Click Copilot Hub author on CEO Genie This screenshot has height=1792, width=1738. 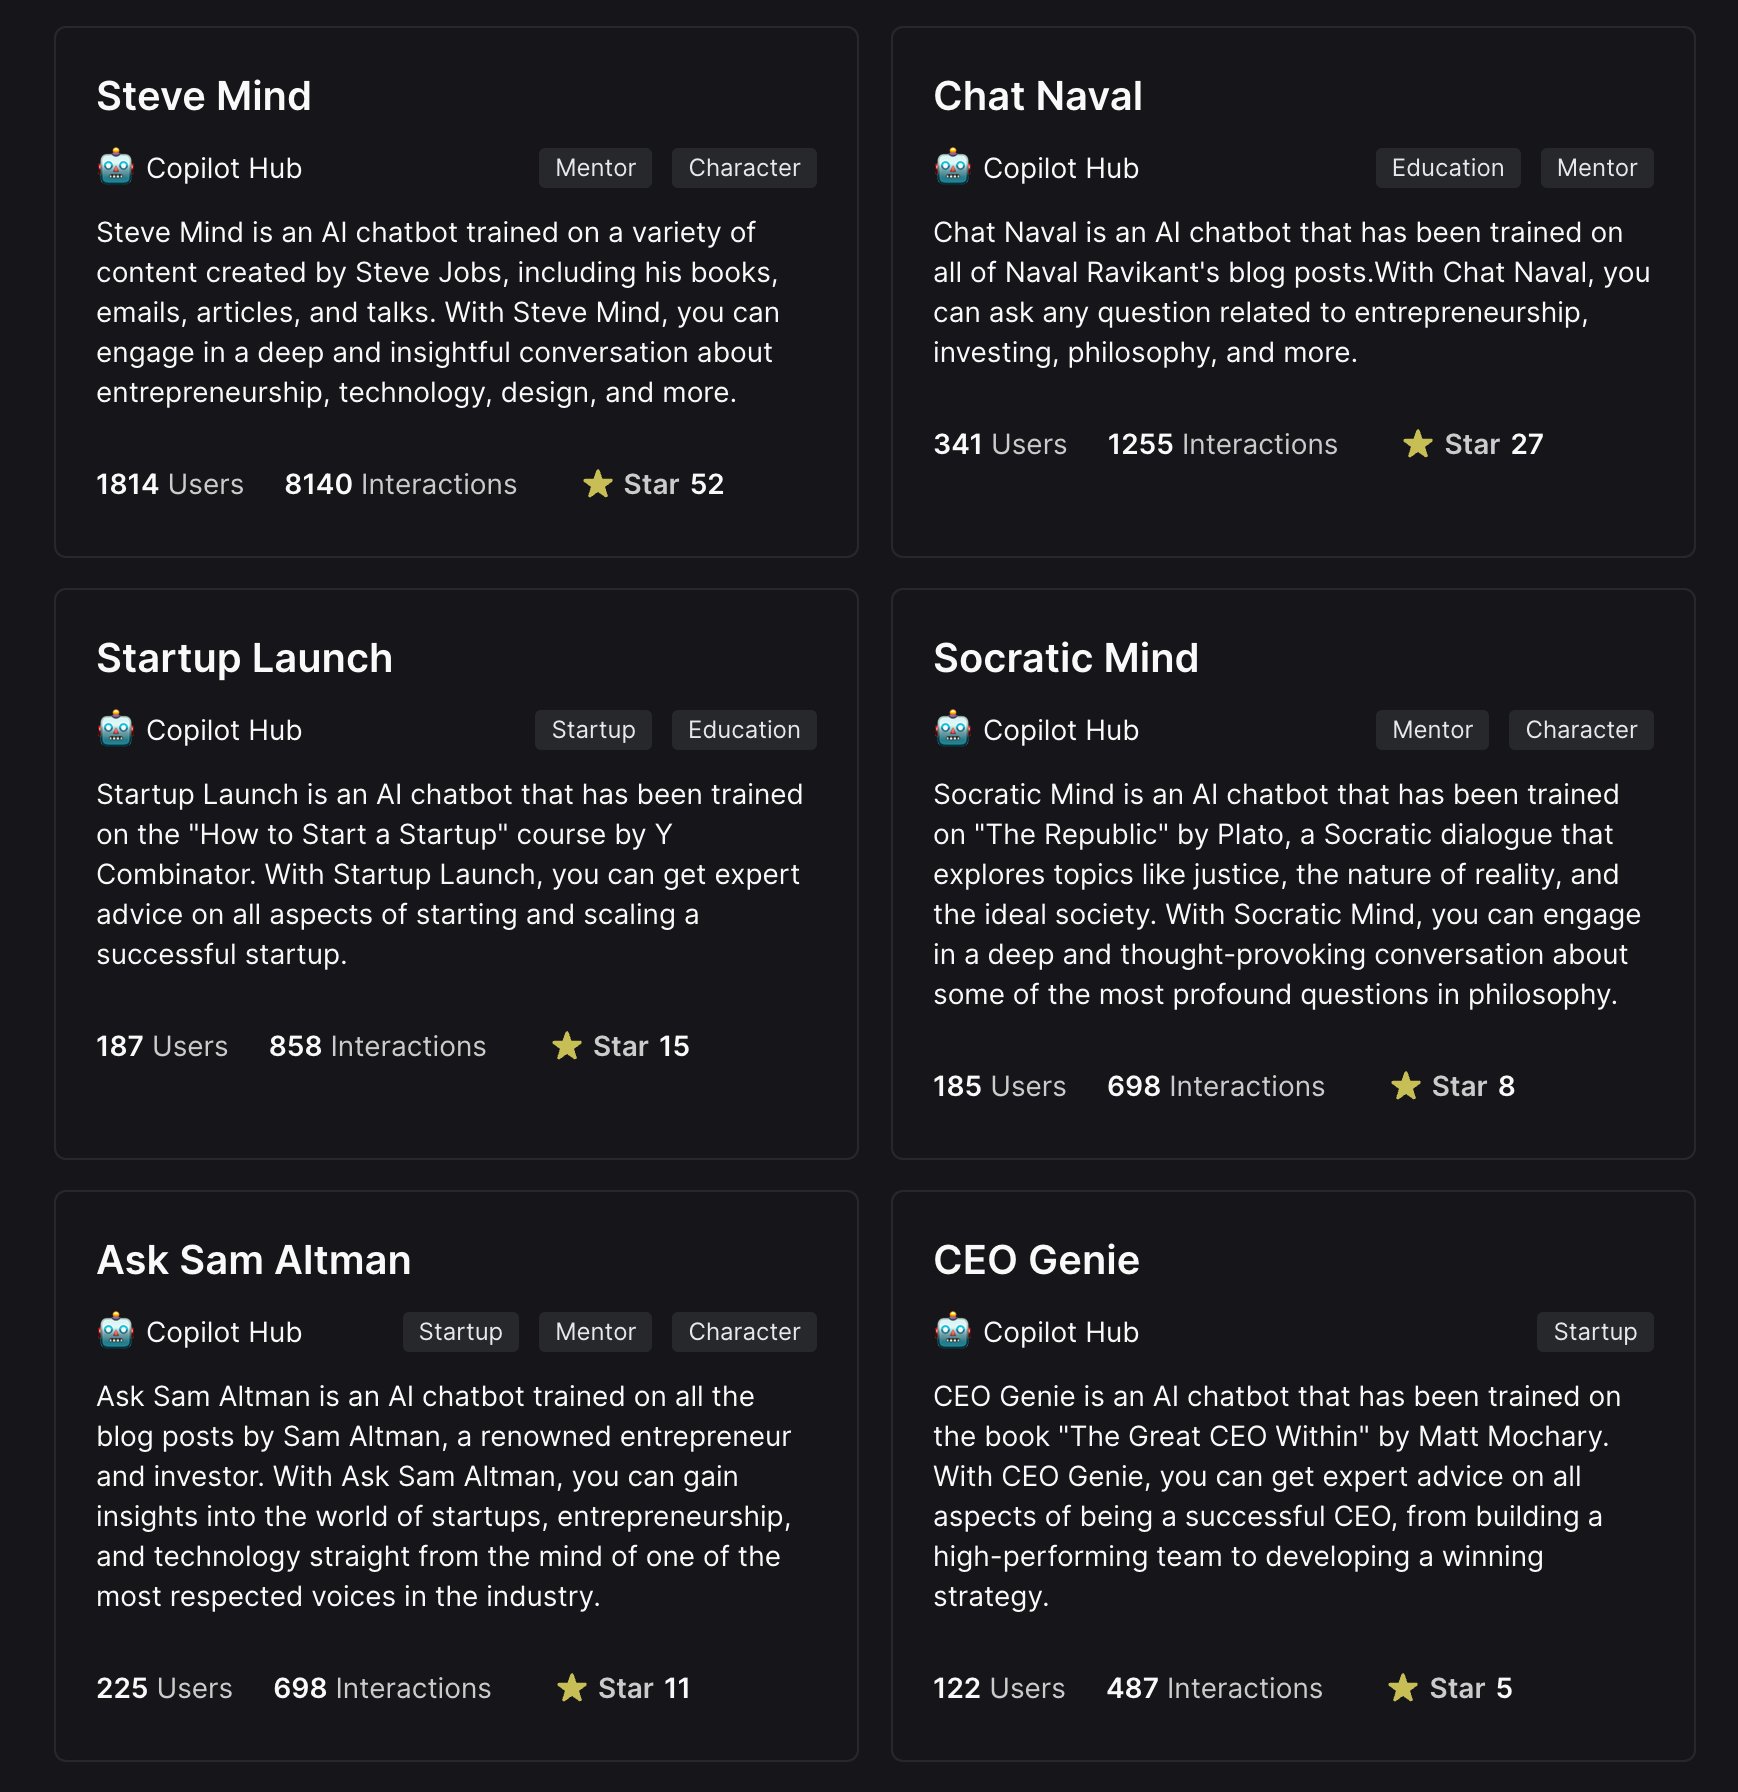tap(1060, 1332)
